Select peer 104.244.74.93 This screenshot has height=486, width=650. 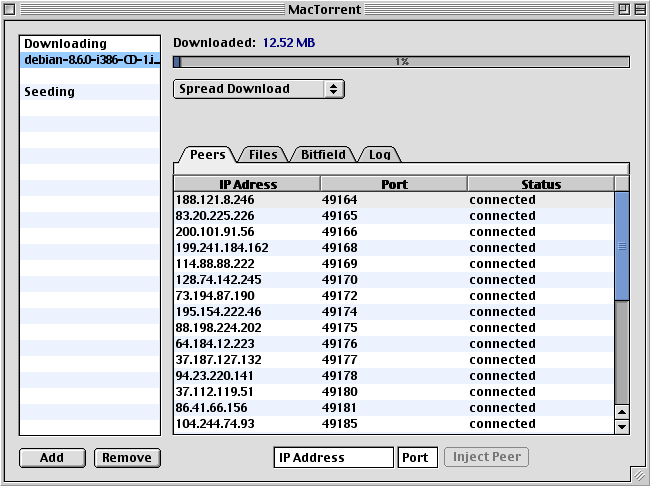tap(394, 424)
